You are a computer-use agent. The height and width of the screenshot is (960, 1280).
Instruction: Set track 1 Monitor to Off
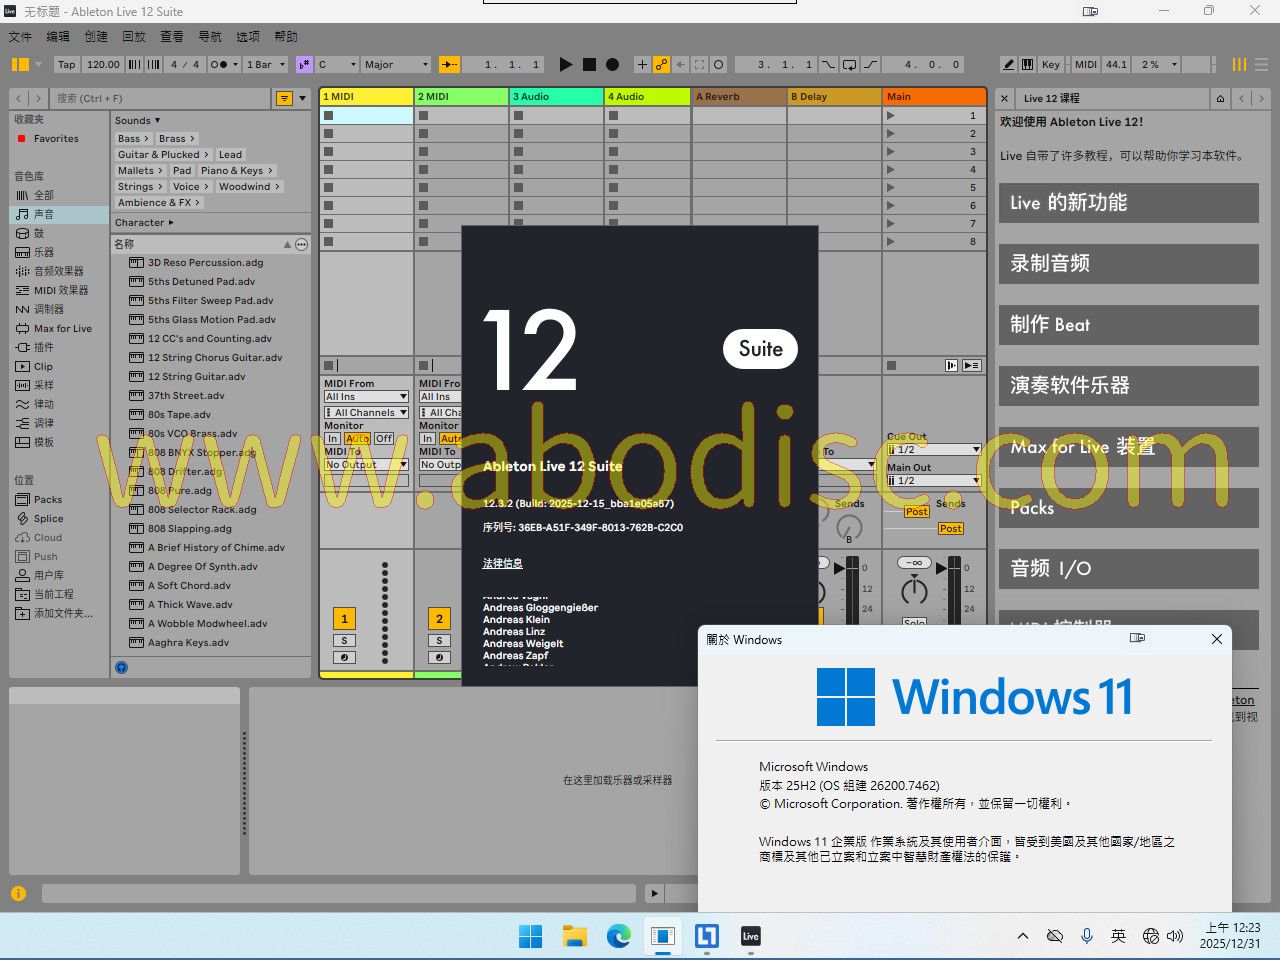[x=384, y=438]
